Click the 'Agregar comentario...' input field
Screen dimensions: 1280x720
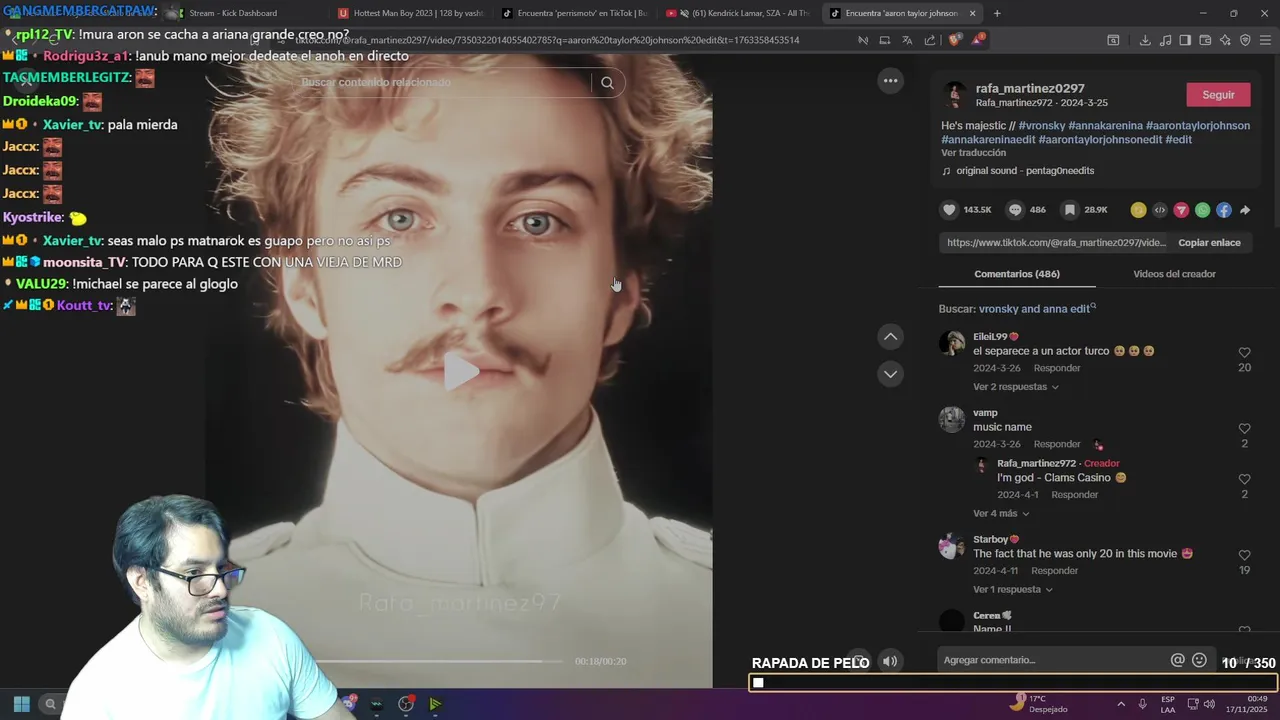point(1052,660)
